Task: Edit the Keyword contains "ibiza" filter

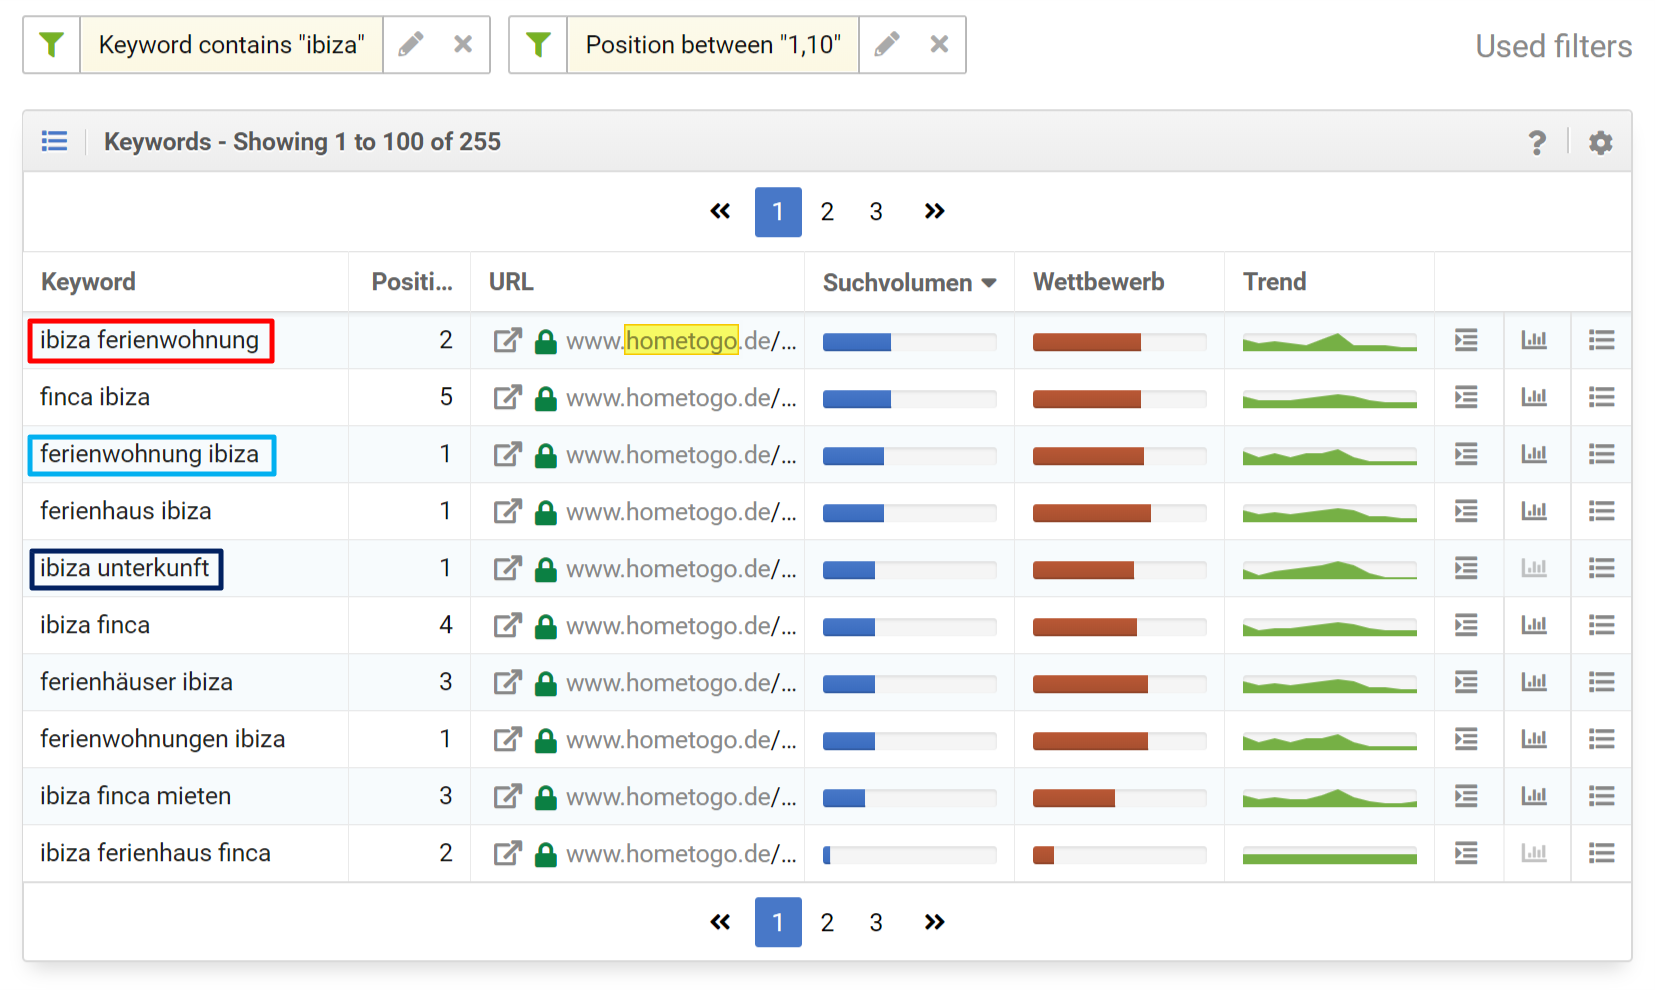Action: point(411,44)
